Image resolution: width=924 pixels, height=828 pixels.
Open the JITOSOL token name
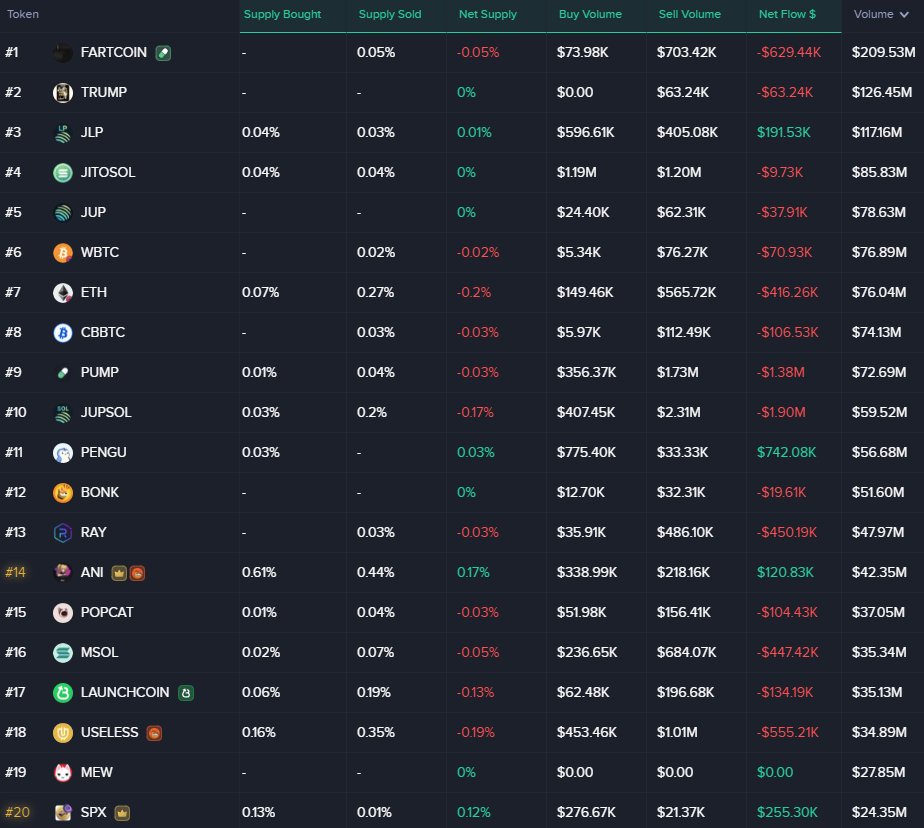coord(108,173)
